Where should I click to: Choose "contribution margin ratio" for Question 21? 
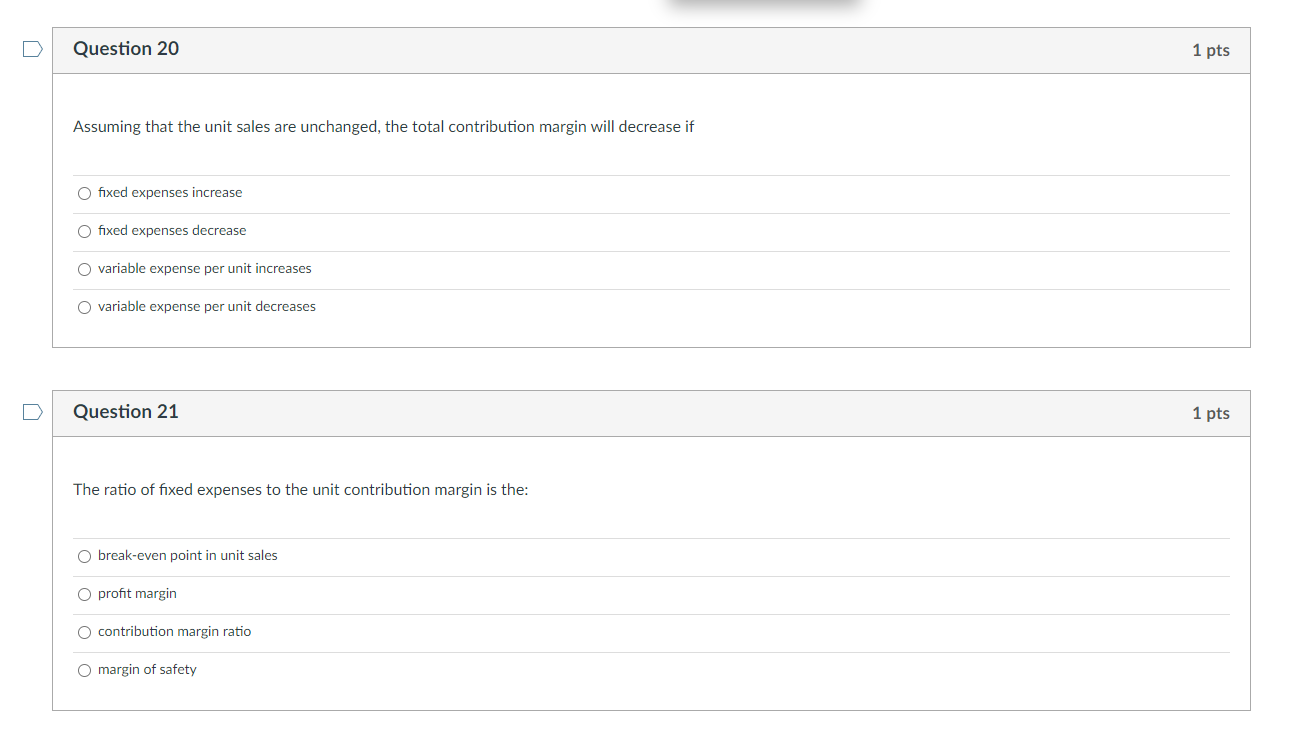(x=84, y=632)
